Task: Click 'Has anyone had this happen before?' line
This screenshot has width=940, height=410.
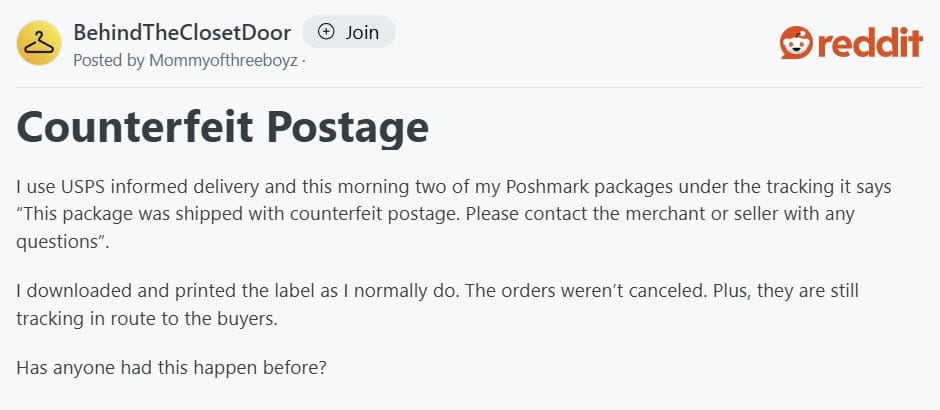Action: tap(171, 367)
